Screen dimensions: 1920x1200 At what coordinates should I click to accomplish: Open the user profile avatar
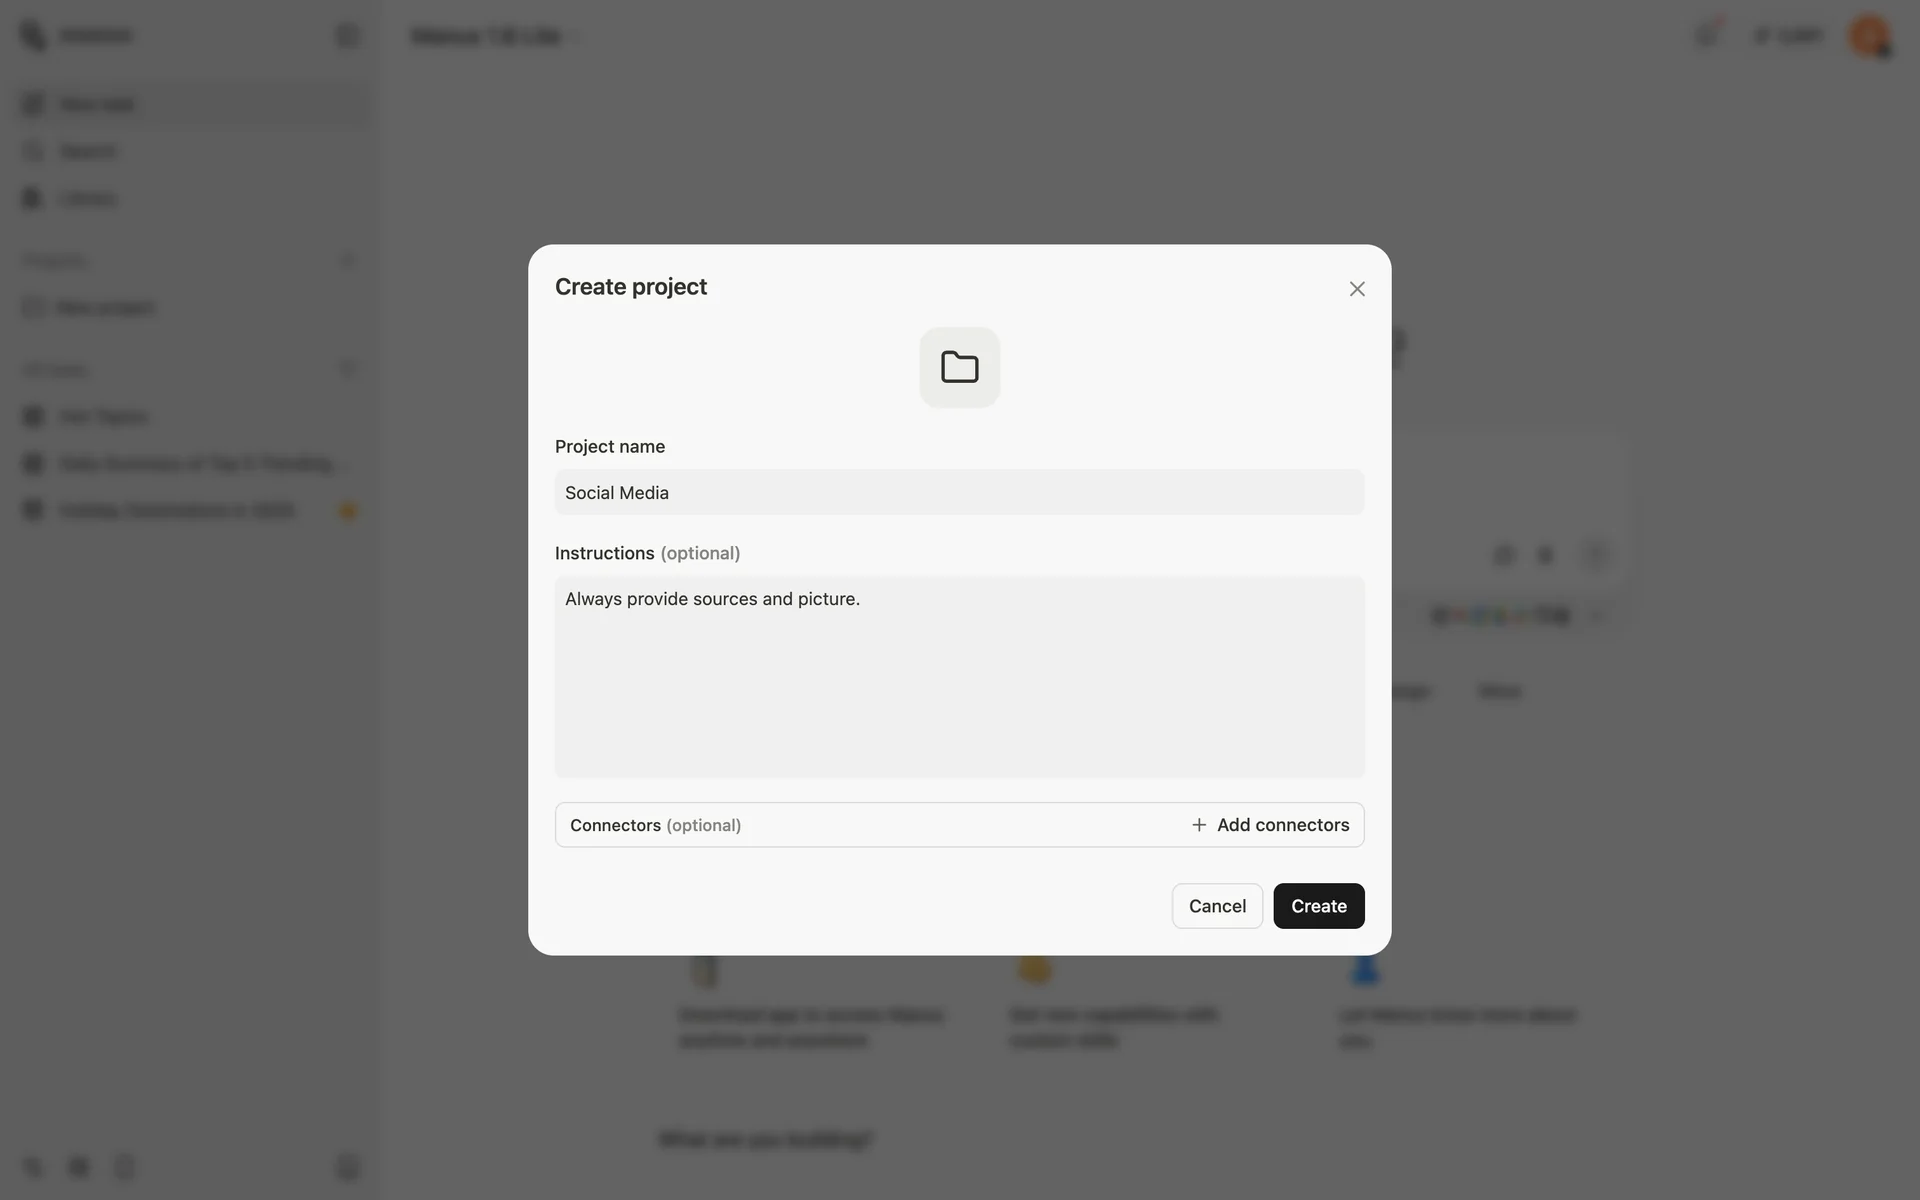pyautogui.click(x=1868, y=36)
